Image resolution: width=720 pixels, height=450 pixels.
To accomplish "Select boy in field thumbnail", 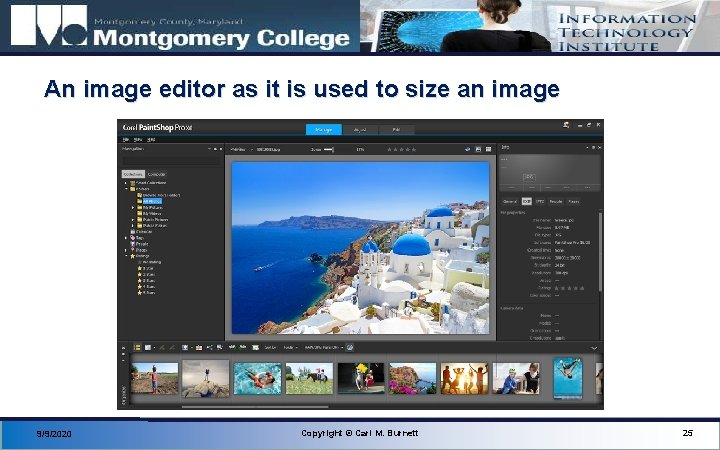I will (154, 378).
